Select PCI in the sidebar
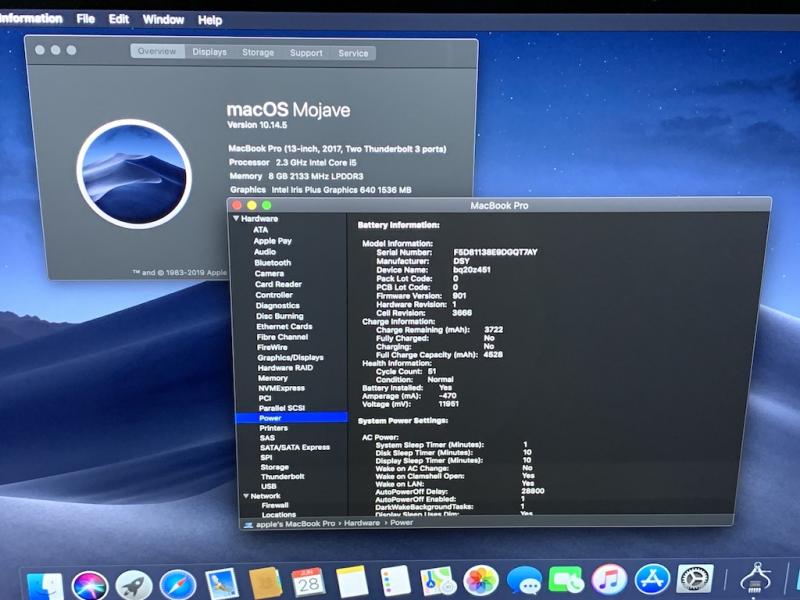 [x=264, y=398]
